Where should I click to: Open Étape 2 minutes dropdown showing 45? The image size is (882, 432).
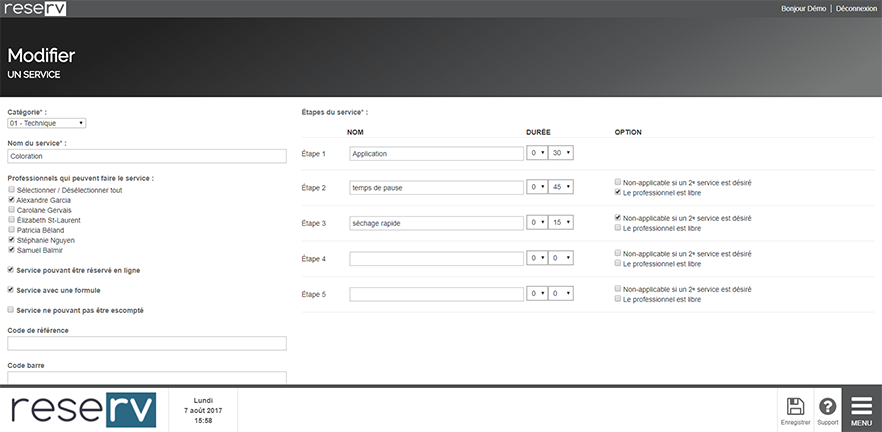[x=561, y=188]
